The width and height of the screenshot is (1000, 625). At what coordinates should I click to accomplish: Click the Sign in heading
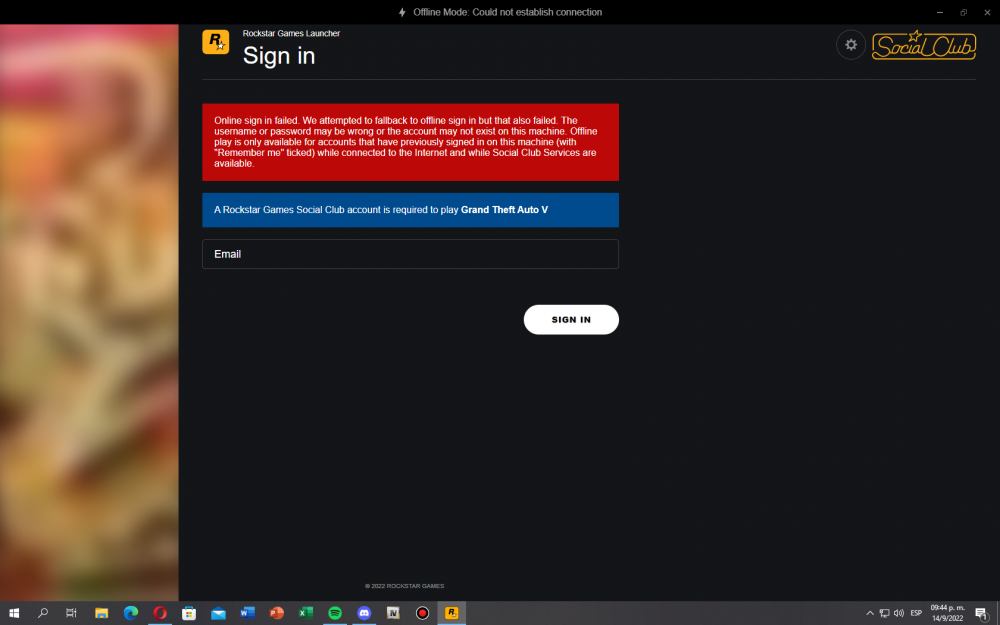click(x=279, y=56)
